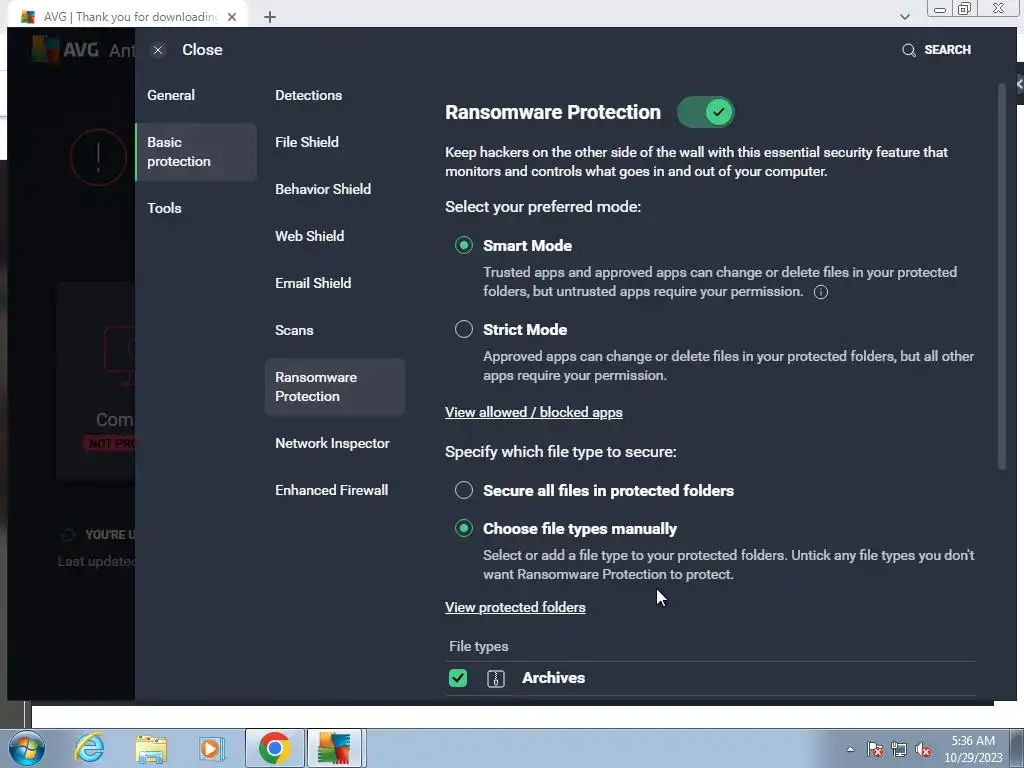
Task: Go to Network Inspector settings
Action: tap(332, 443)
